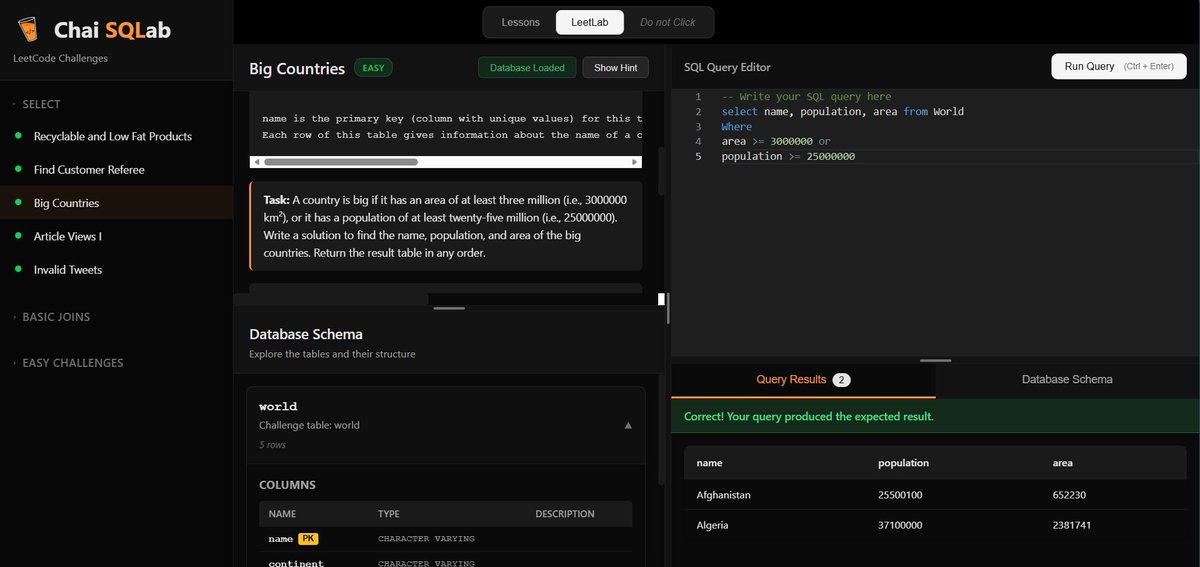Click the horizontal scrollbar thumb in description

click(x=341, y=161)
